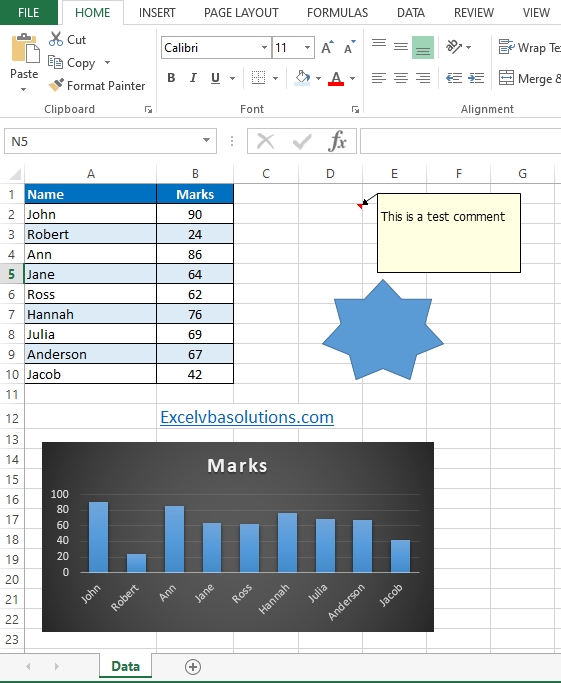Switch to the PAGE LAYOUT tab
The height and width of the screenshot is (683, 561).
(x=241, y=13)
